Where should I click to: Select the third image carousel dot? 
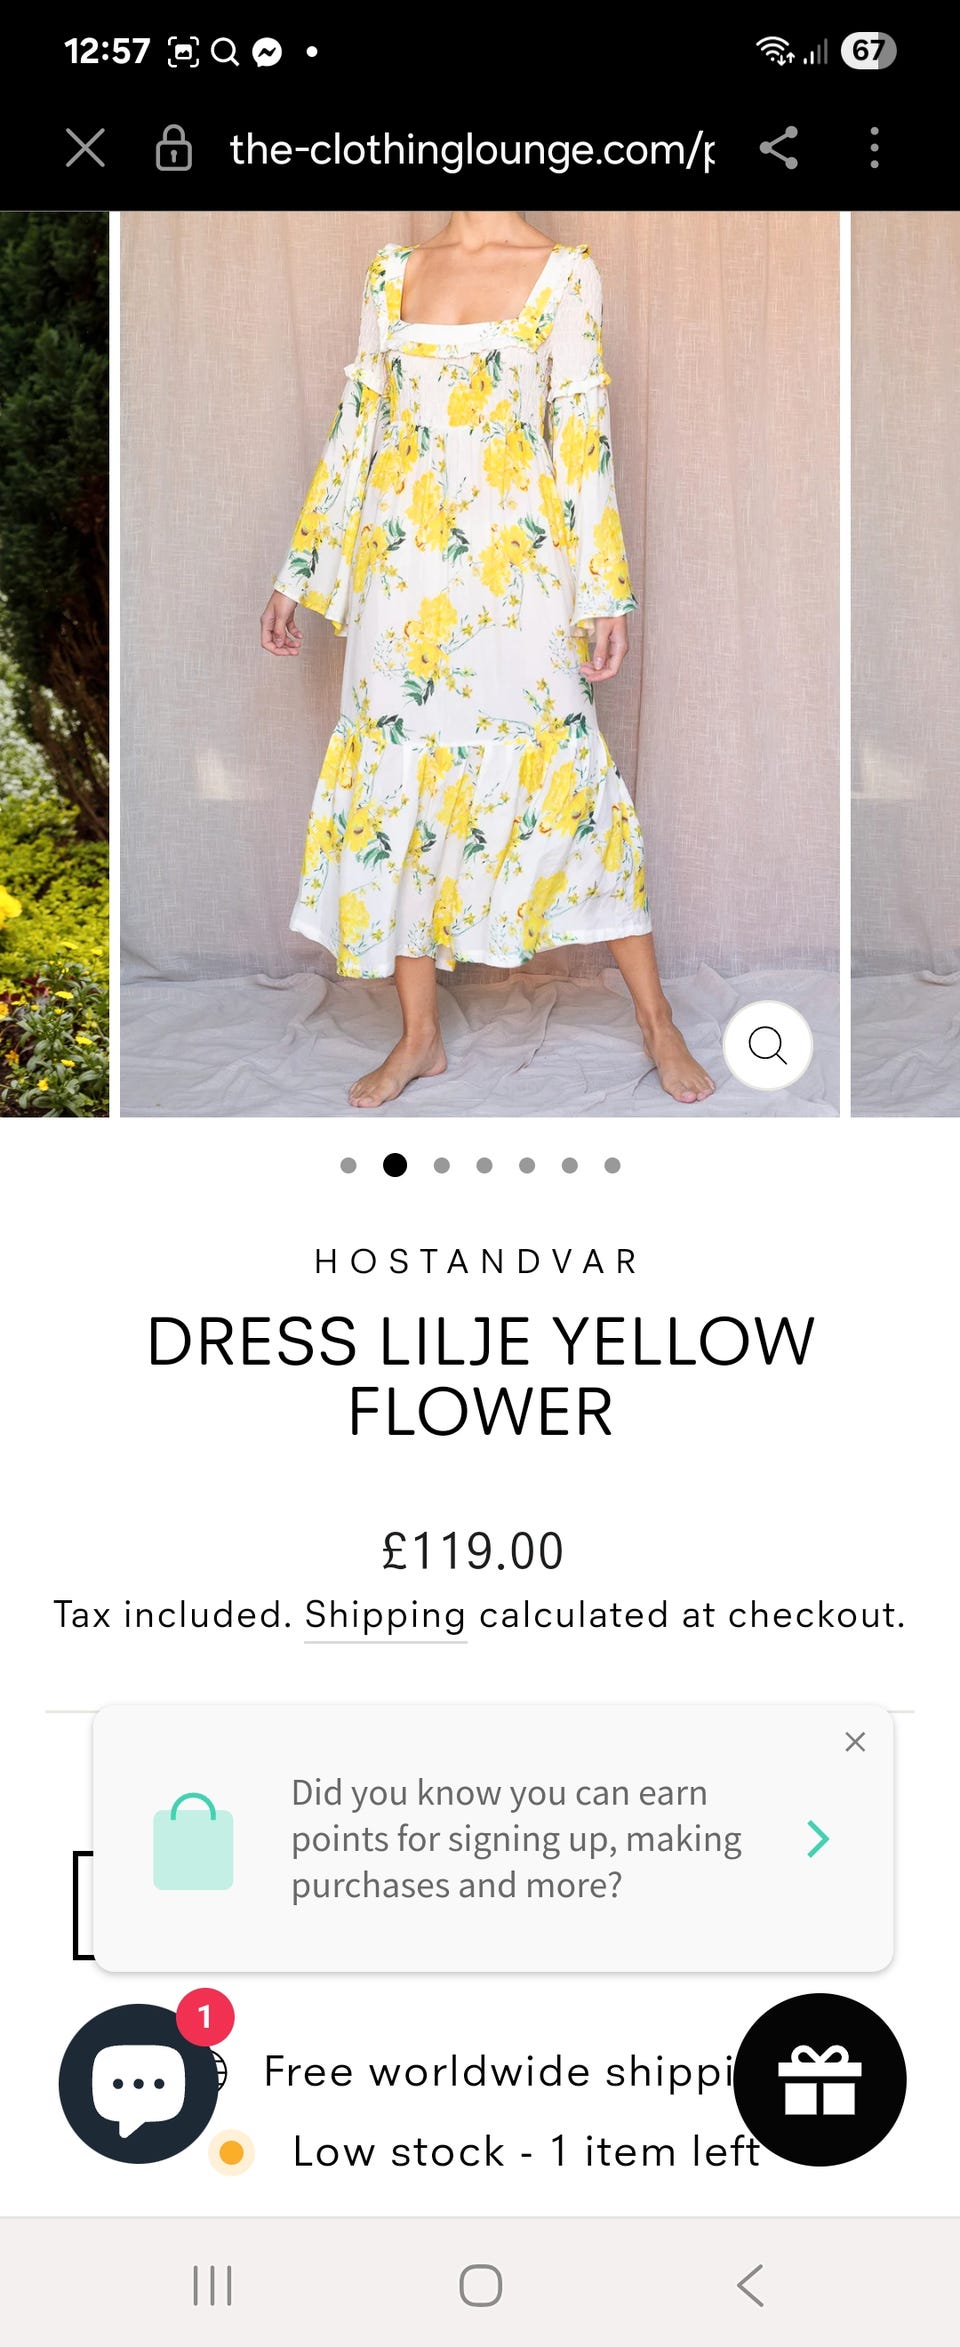[441, 1165]
